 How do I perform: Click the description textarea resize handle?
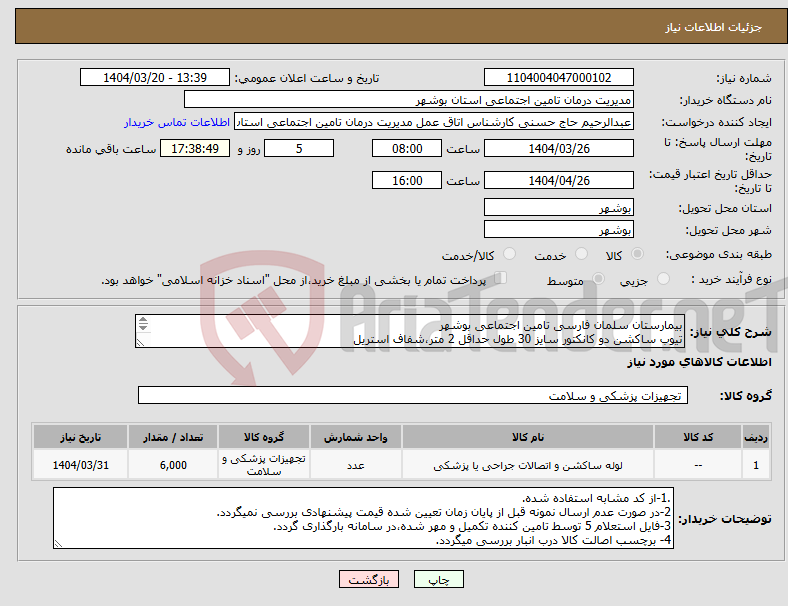click(140, 343)
